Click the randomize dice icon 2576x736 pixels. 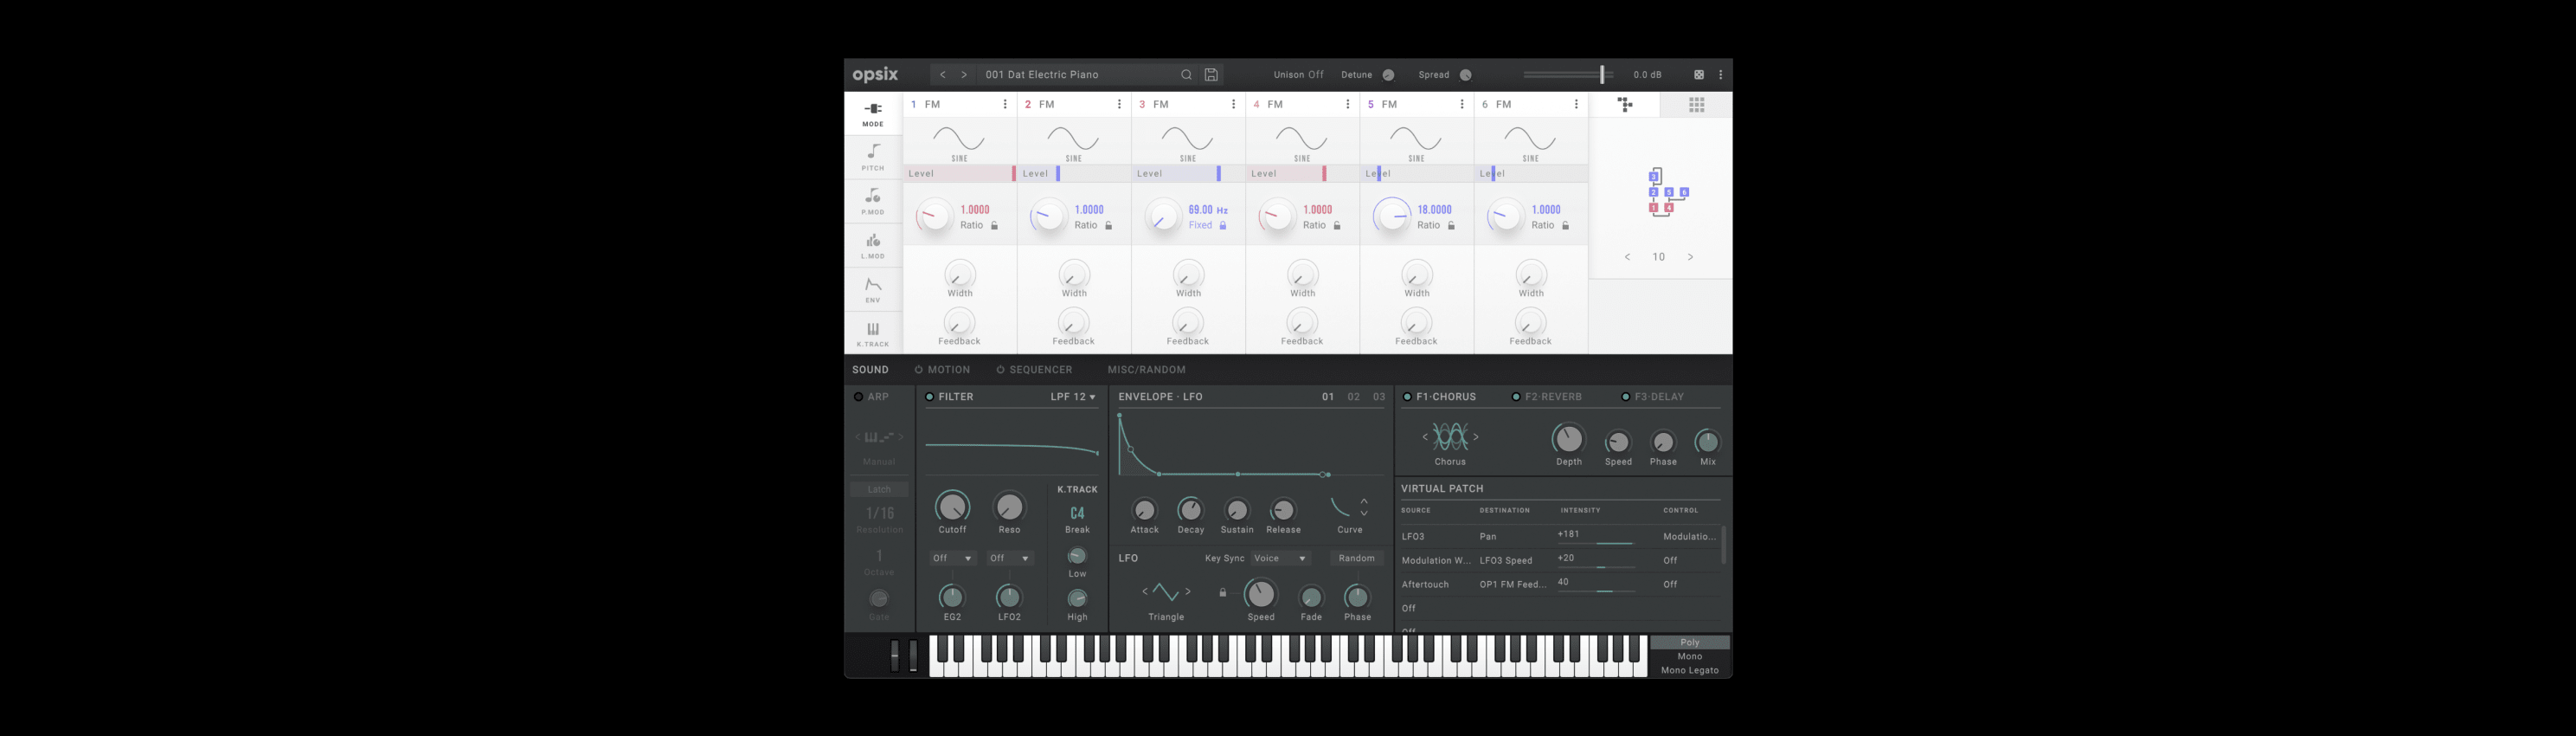[x=1698, y=75]
